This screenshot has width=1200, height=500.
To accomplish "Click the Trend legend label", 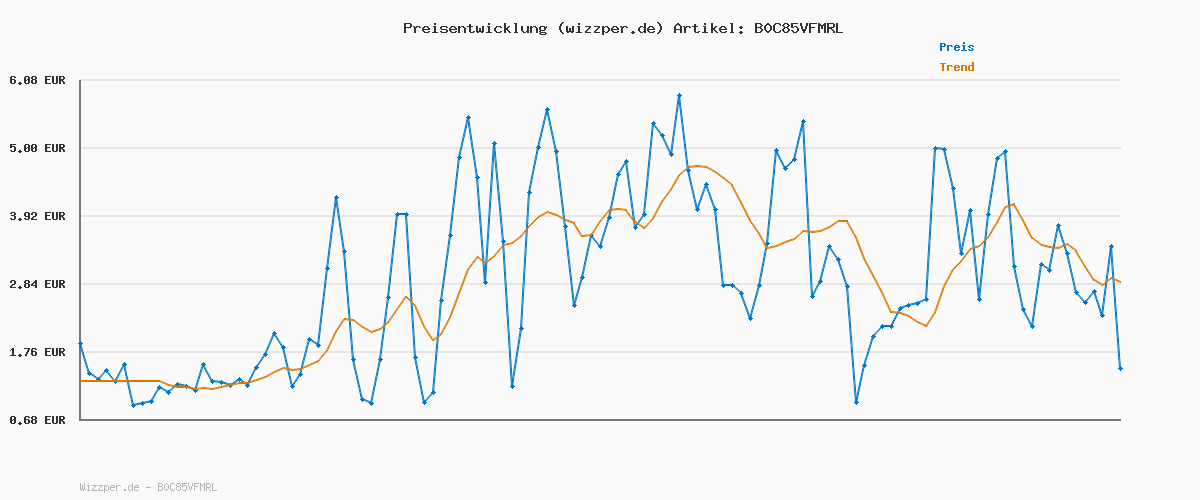I will 956,67.
